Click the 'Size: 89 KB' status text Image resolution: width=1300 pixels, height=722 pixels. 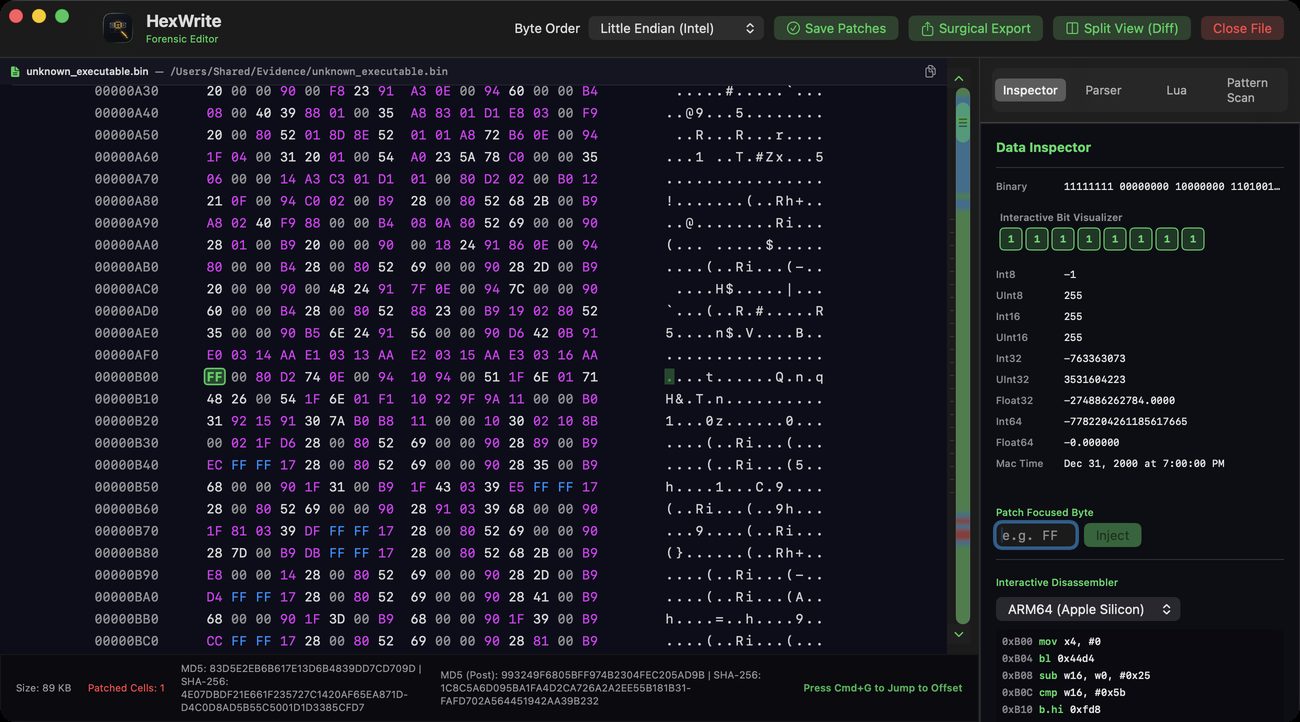point(43,688)
